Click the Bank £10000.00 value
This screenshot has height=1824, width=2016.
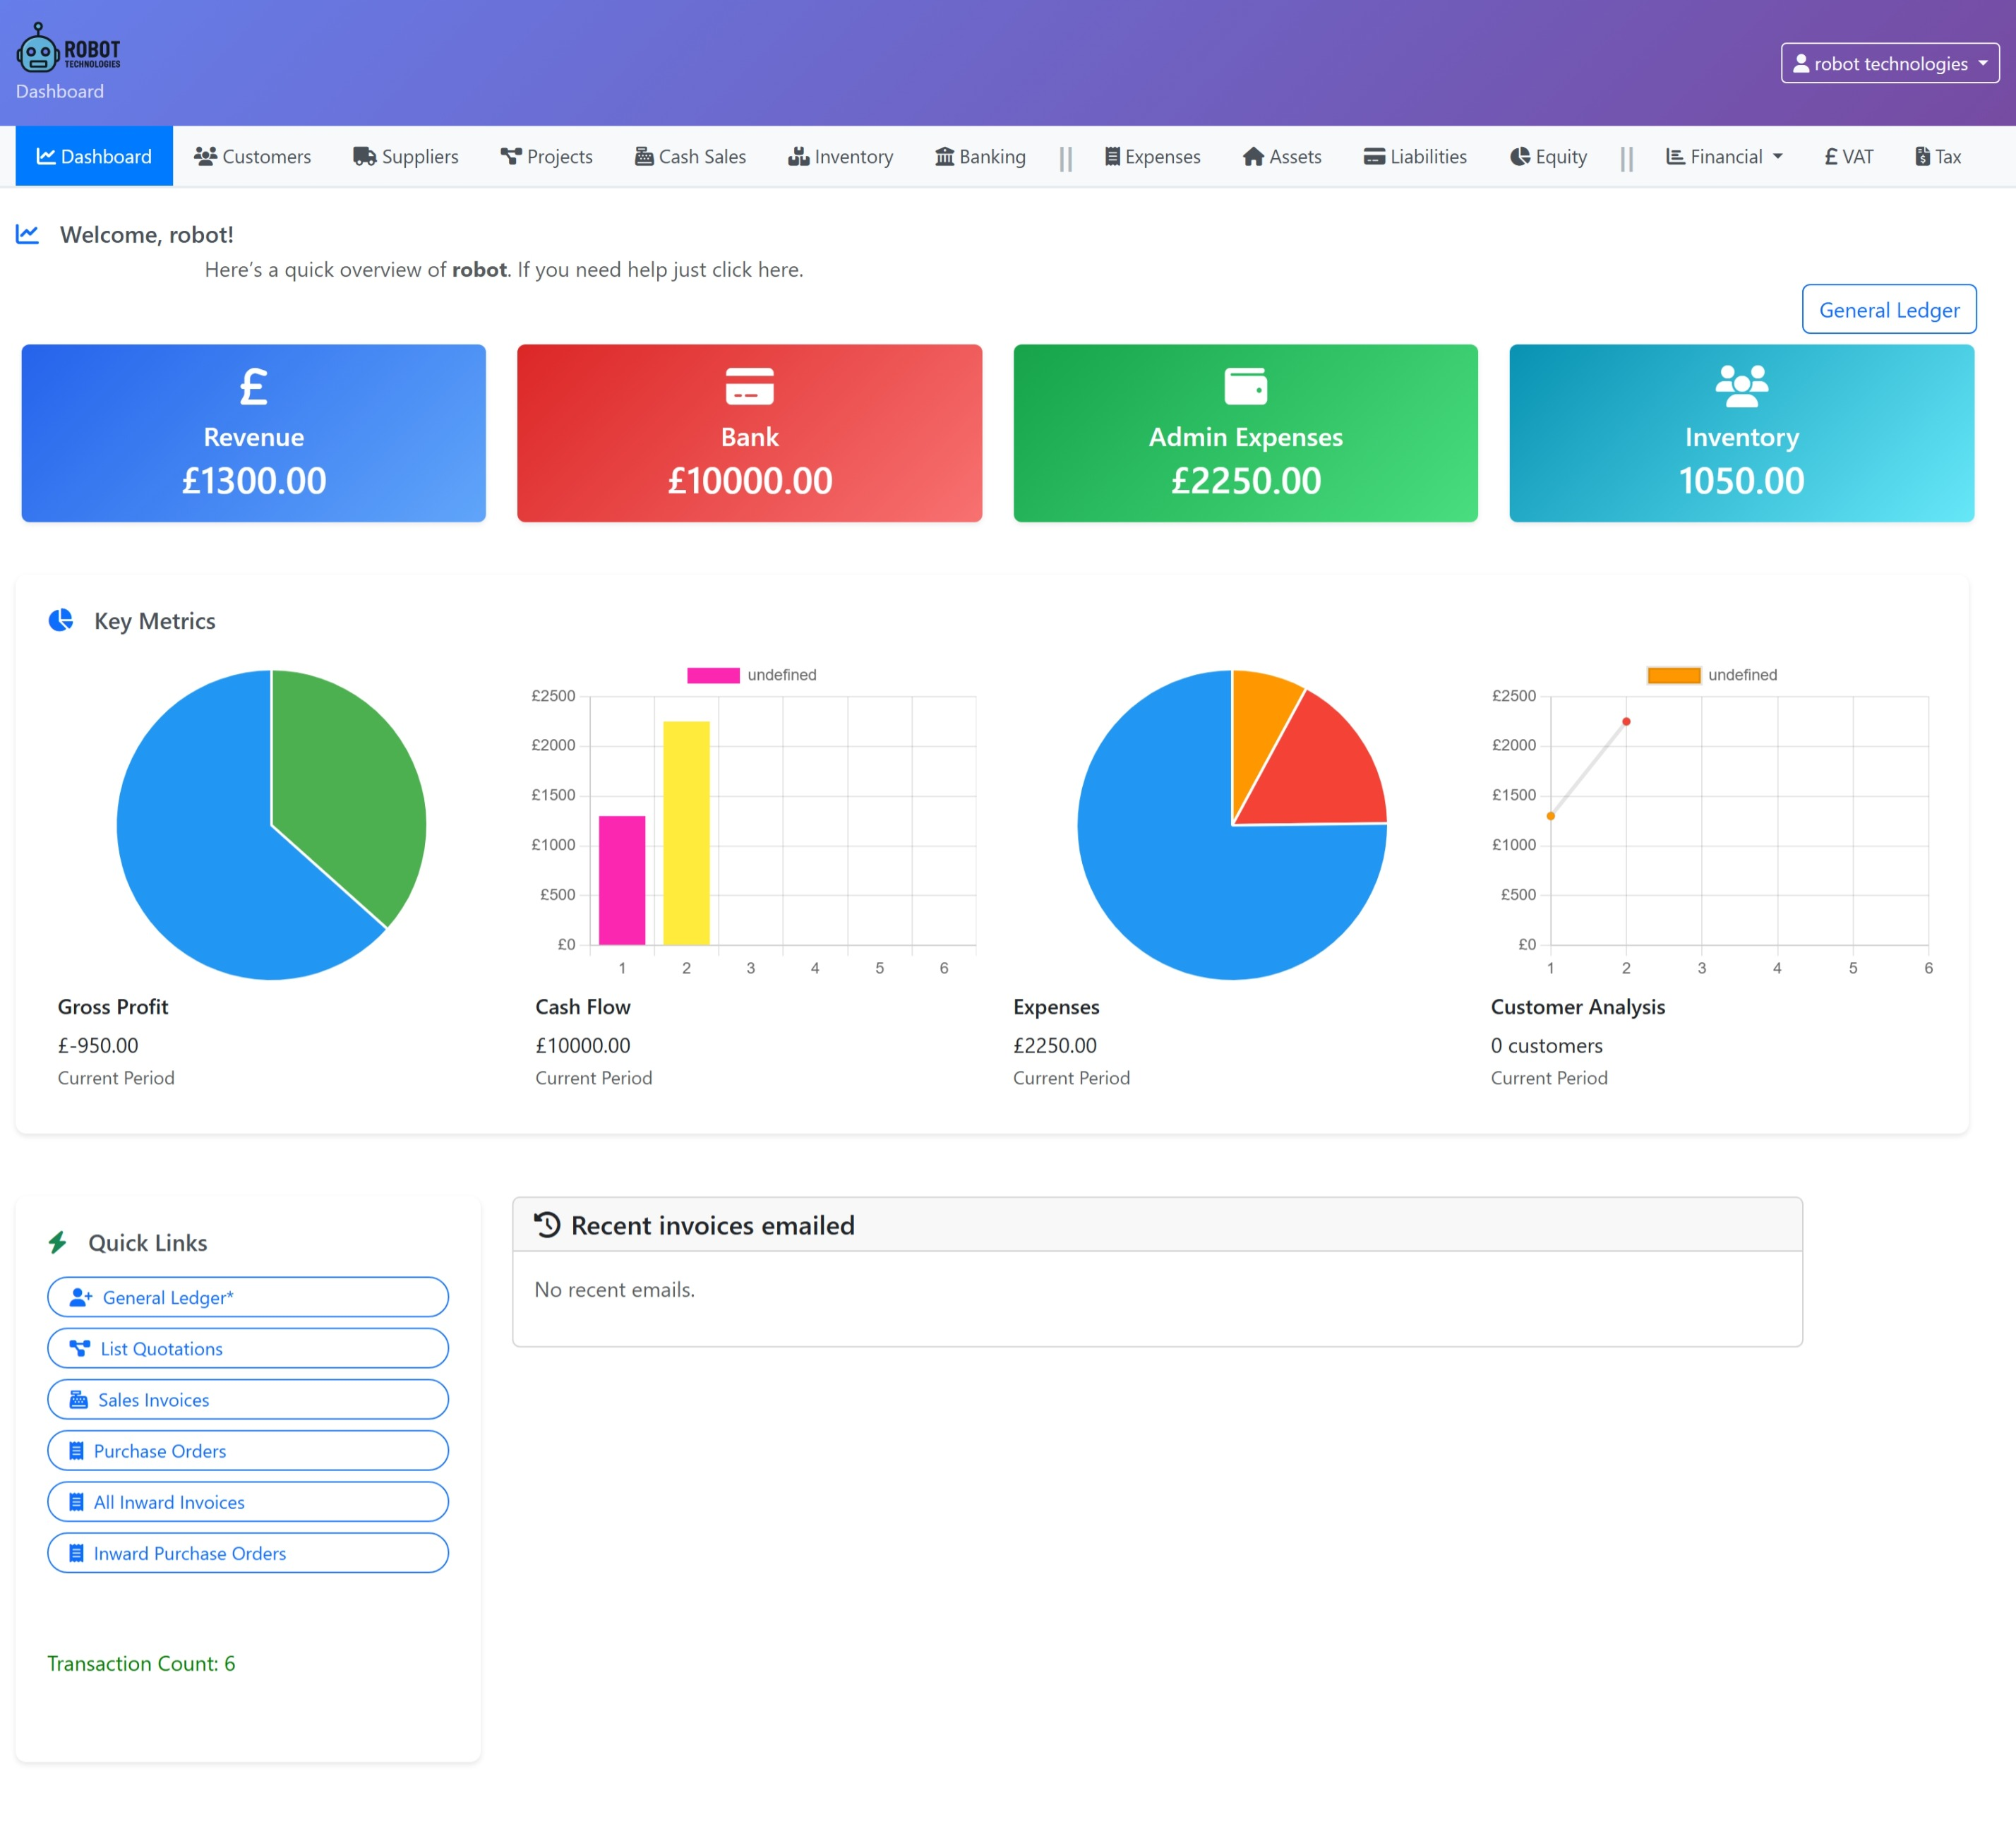(750, 481)
